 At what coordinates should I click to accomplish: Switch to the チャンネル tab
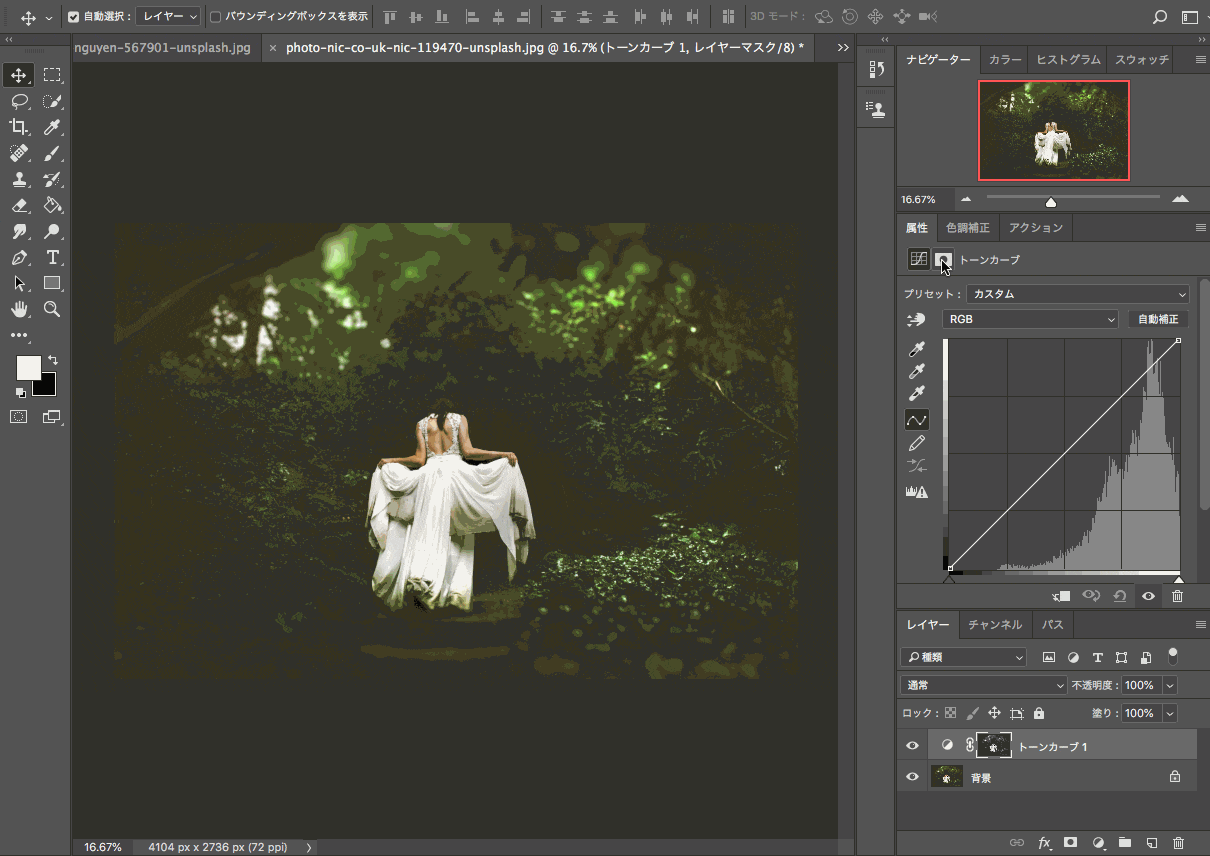coord(995,624)
